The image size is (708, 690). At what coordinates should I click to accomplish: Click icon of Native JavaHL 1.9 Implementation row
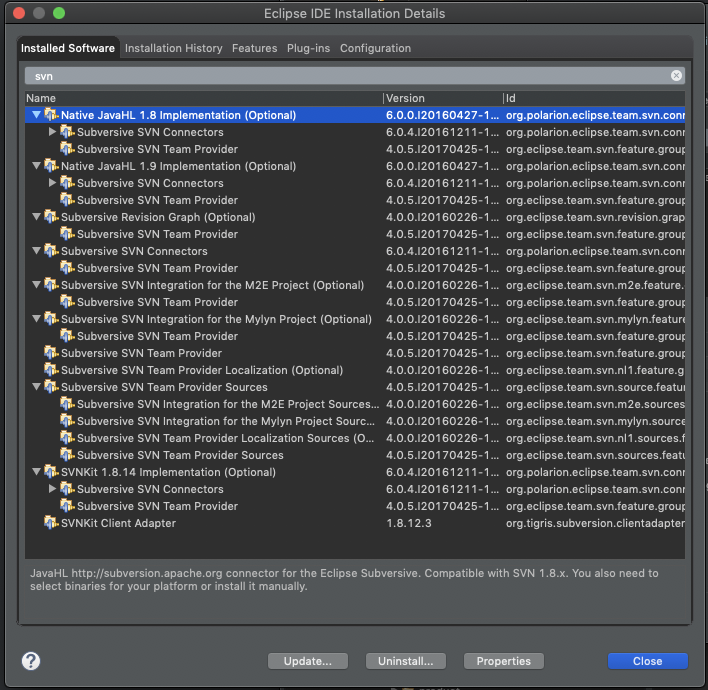click(51, 166)
